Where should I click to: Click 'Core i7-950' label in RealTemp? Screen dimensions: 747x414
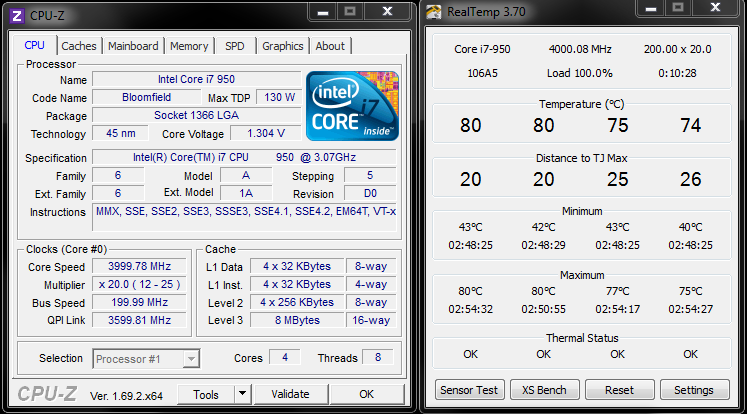click(482, 49)
